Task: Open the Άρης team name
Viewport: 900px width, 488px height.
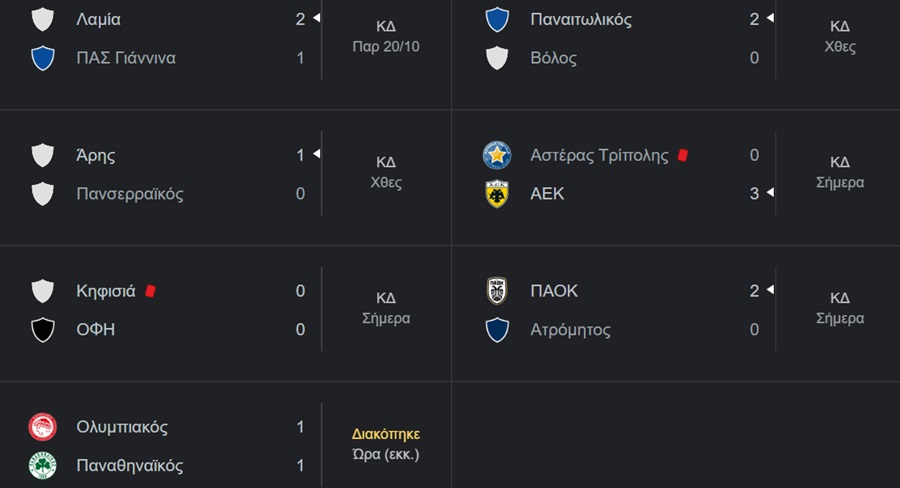Action: tap(95, 156)
